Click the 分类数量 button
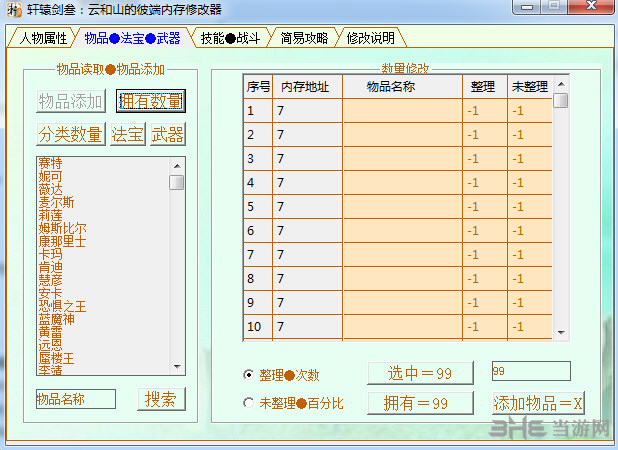This screenshot has height=450, width=618. pos(71,134)
